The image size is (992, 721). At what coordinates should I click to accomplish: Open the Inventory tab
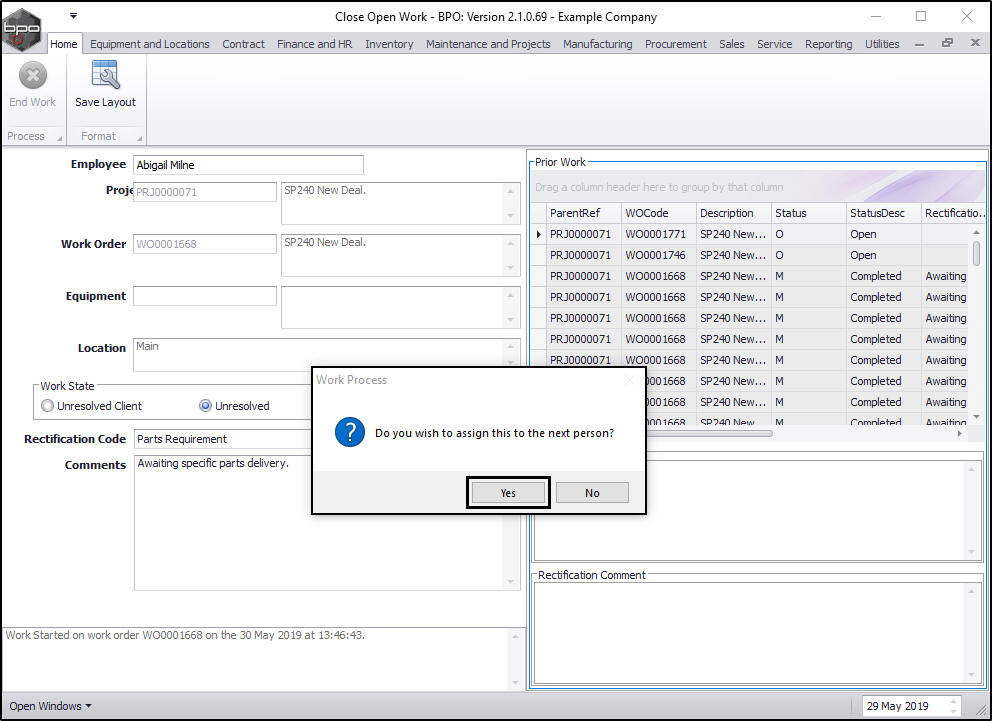(389, 44)
